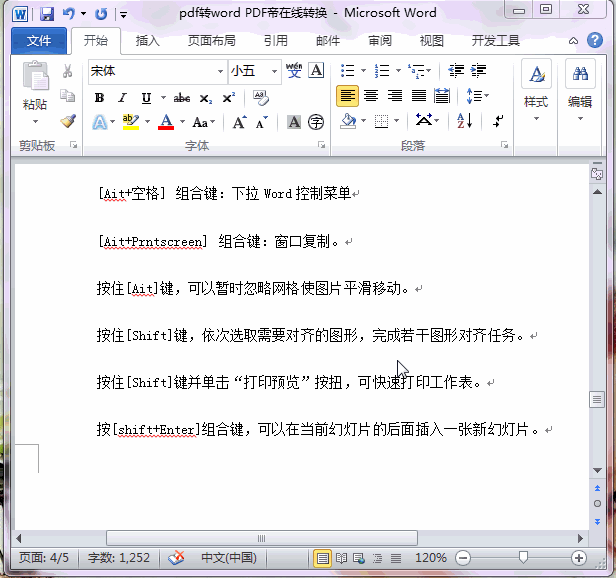
Task: Undo the last action
Action: click(x=69, y=14)
